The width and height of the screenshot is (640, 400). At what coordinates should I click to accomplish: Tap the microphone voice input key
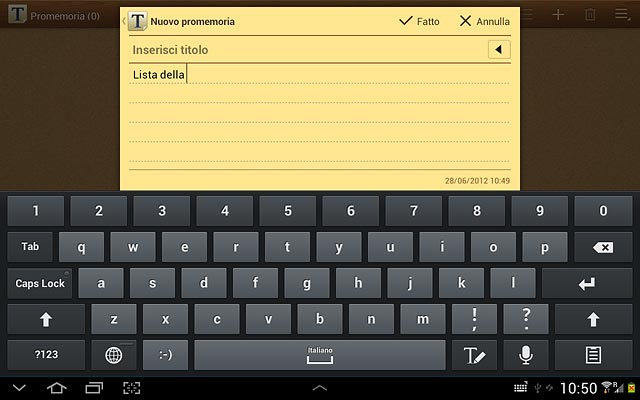pos(526,355)
